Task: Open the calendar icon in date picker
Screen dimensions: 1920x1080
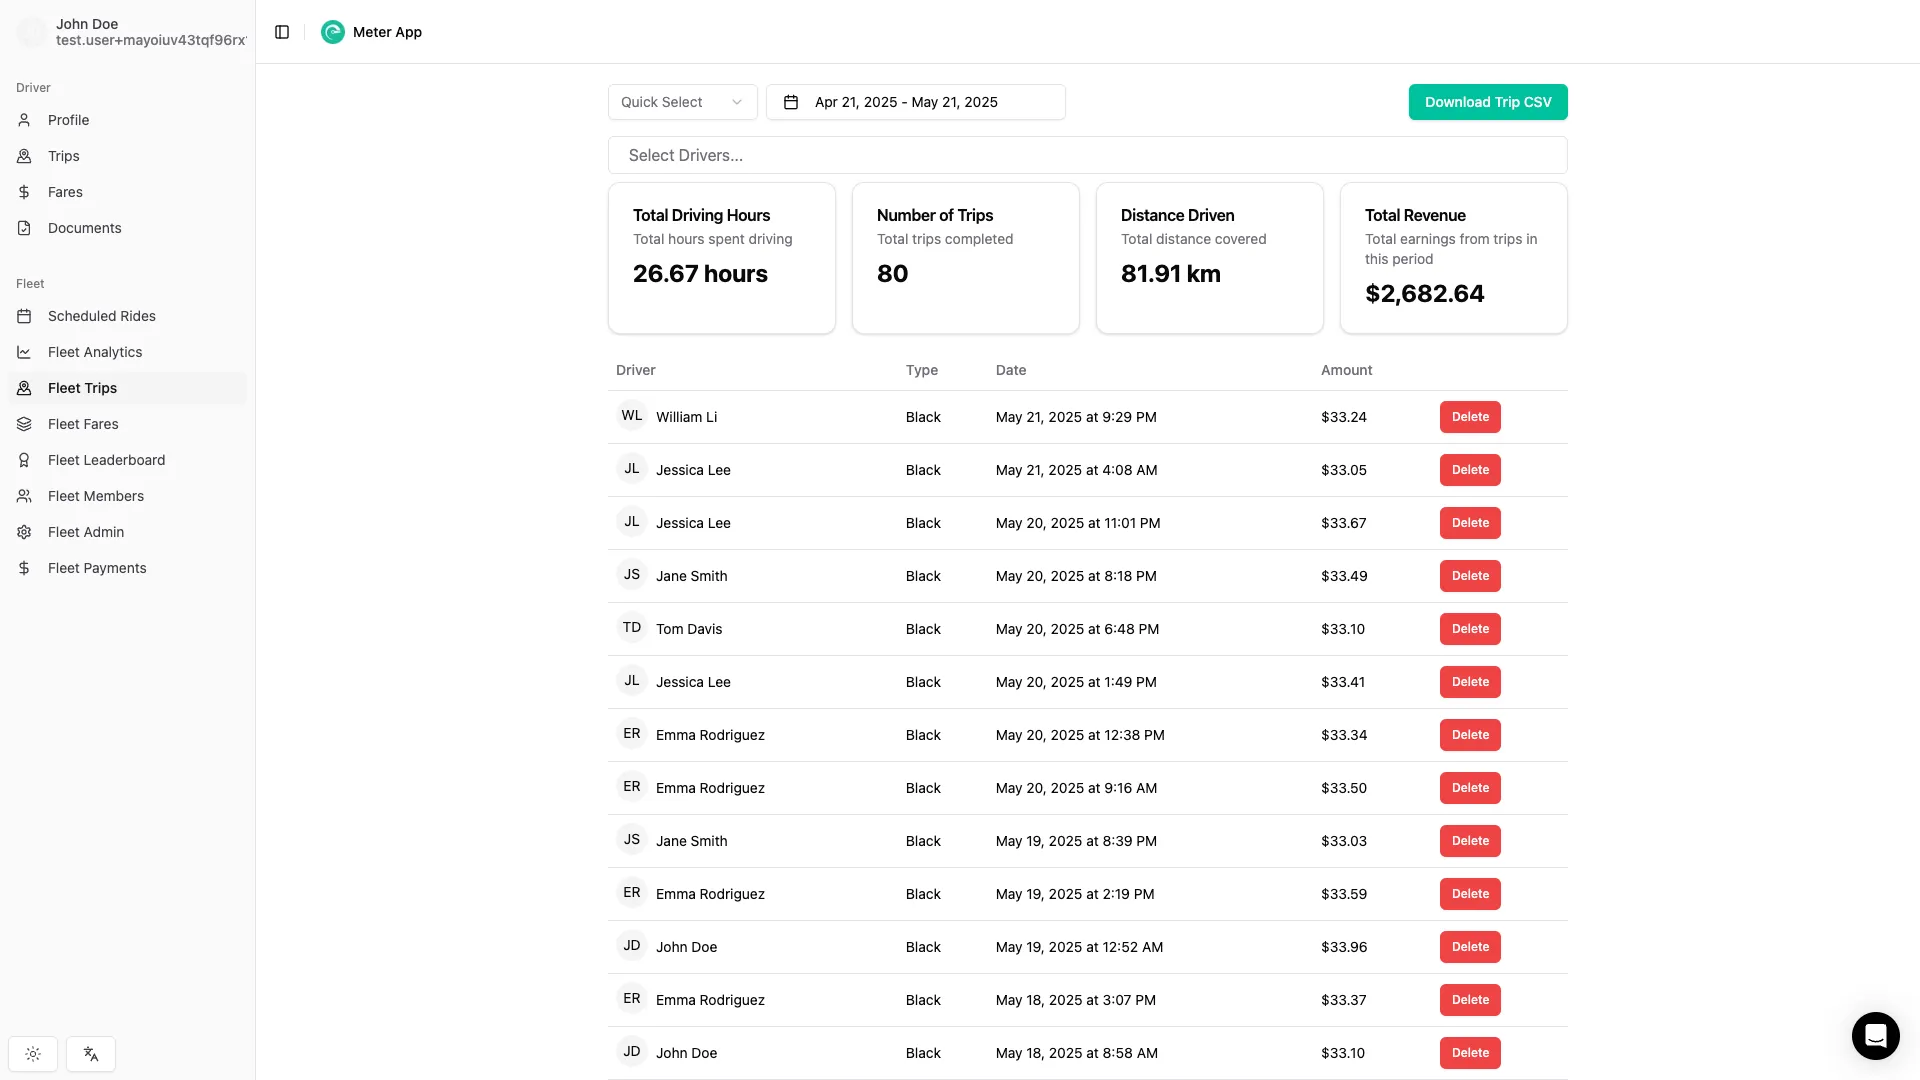Action: click(791, 101)
